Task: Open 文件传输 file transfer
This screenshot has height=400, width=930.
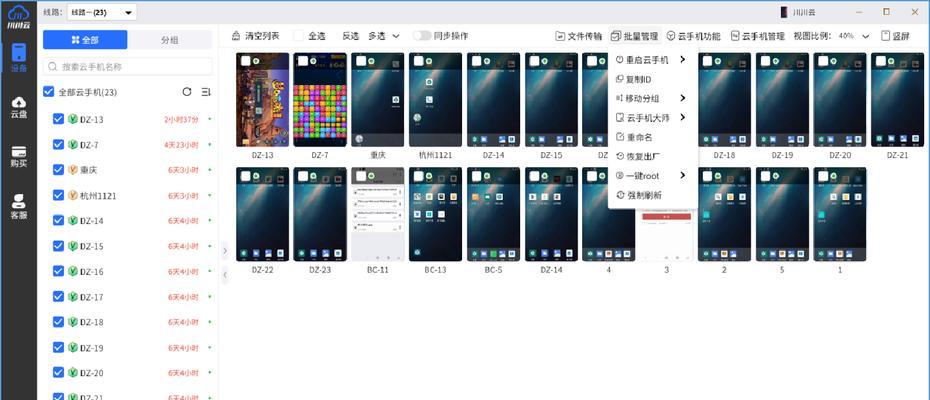Action: pyautogui.click(x=578, y=36)
